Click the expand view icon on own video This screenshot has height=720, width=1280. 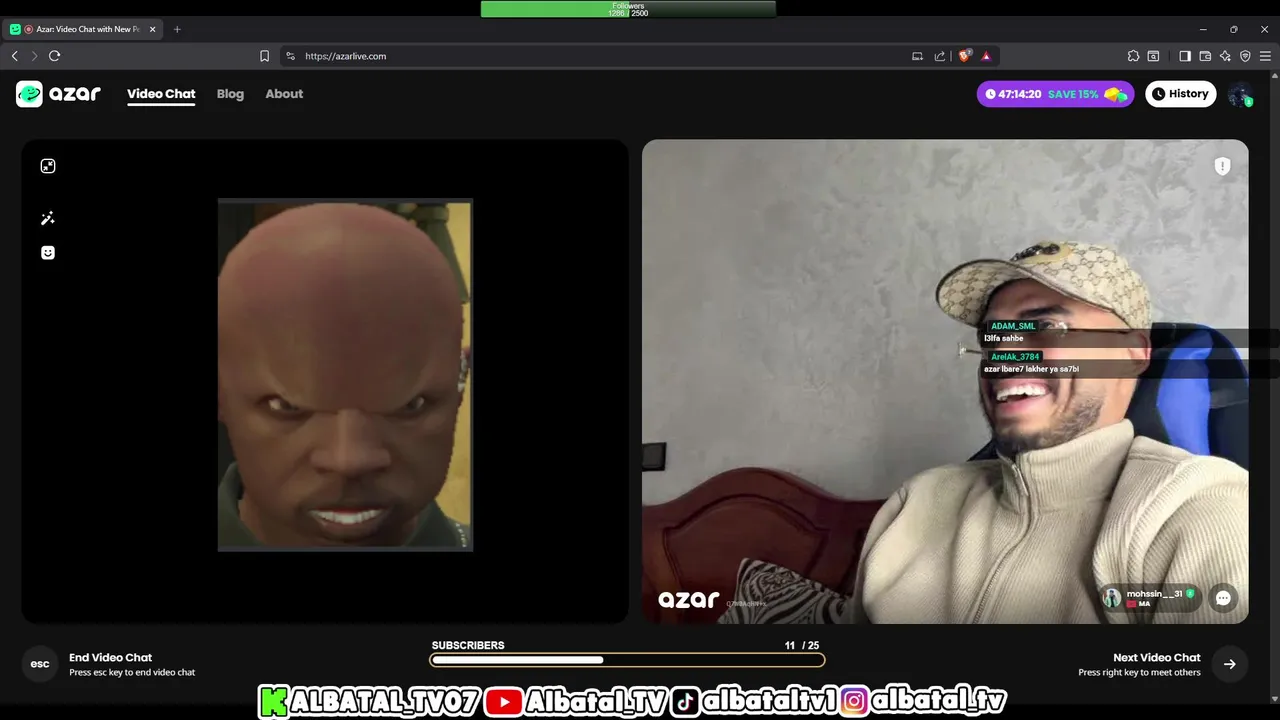[48, 166]
